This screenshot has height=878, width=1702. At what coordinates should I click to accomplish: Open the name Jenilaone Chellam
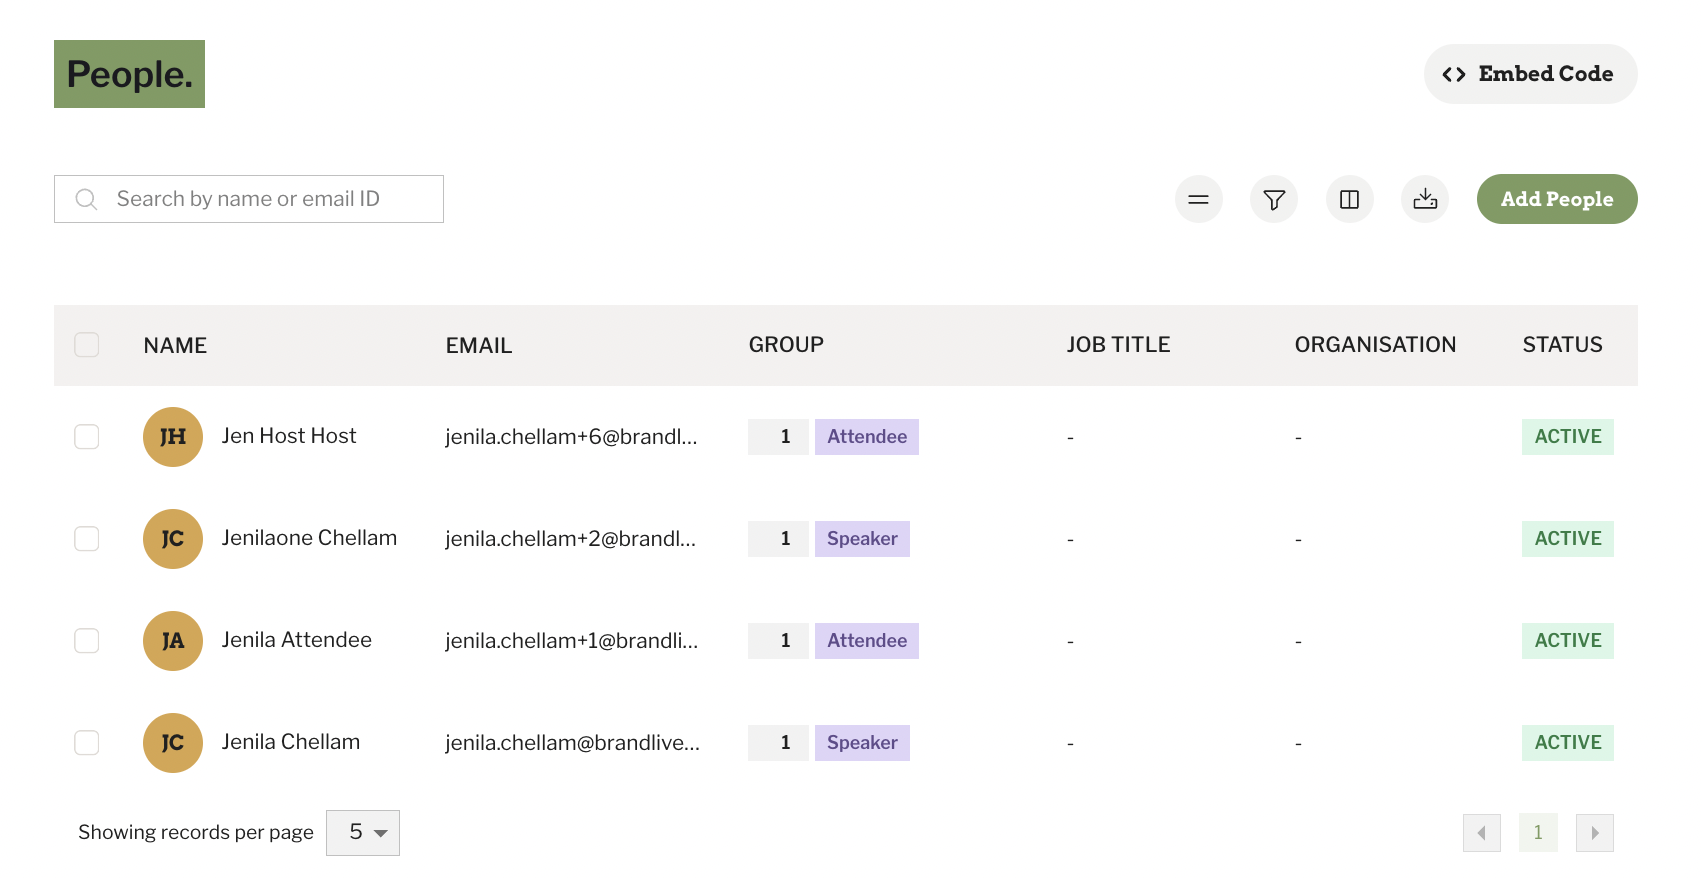coord(309,538)
